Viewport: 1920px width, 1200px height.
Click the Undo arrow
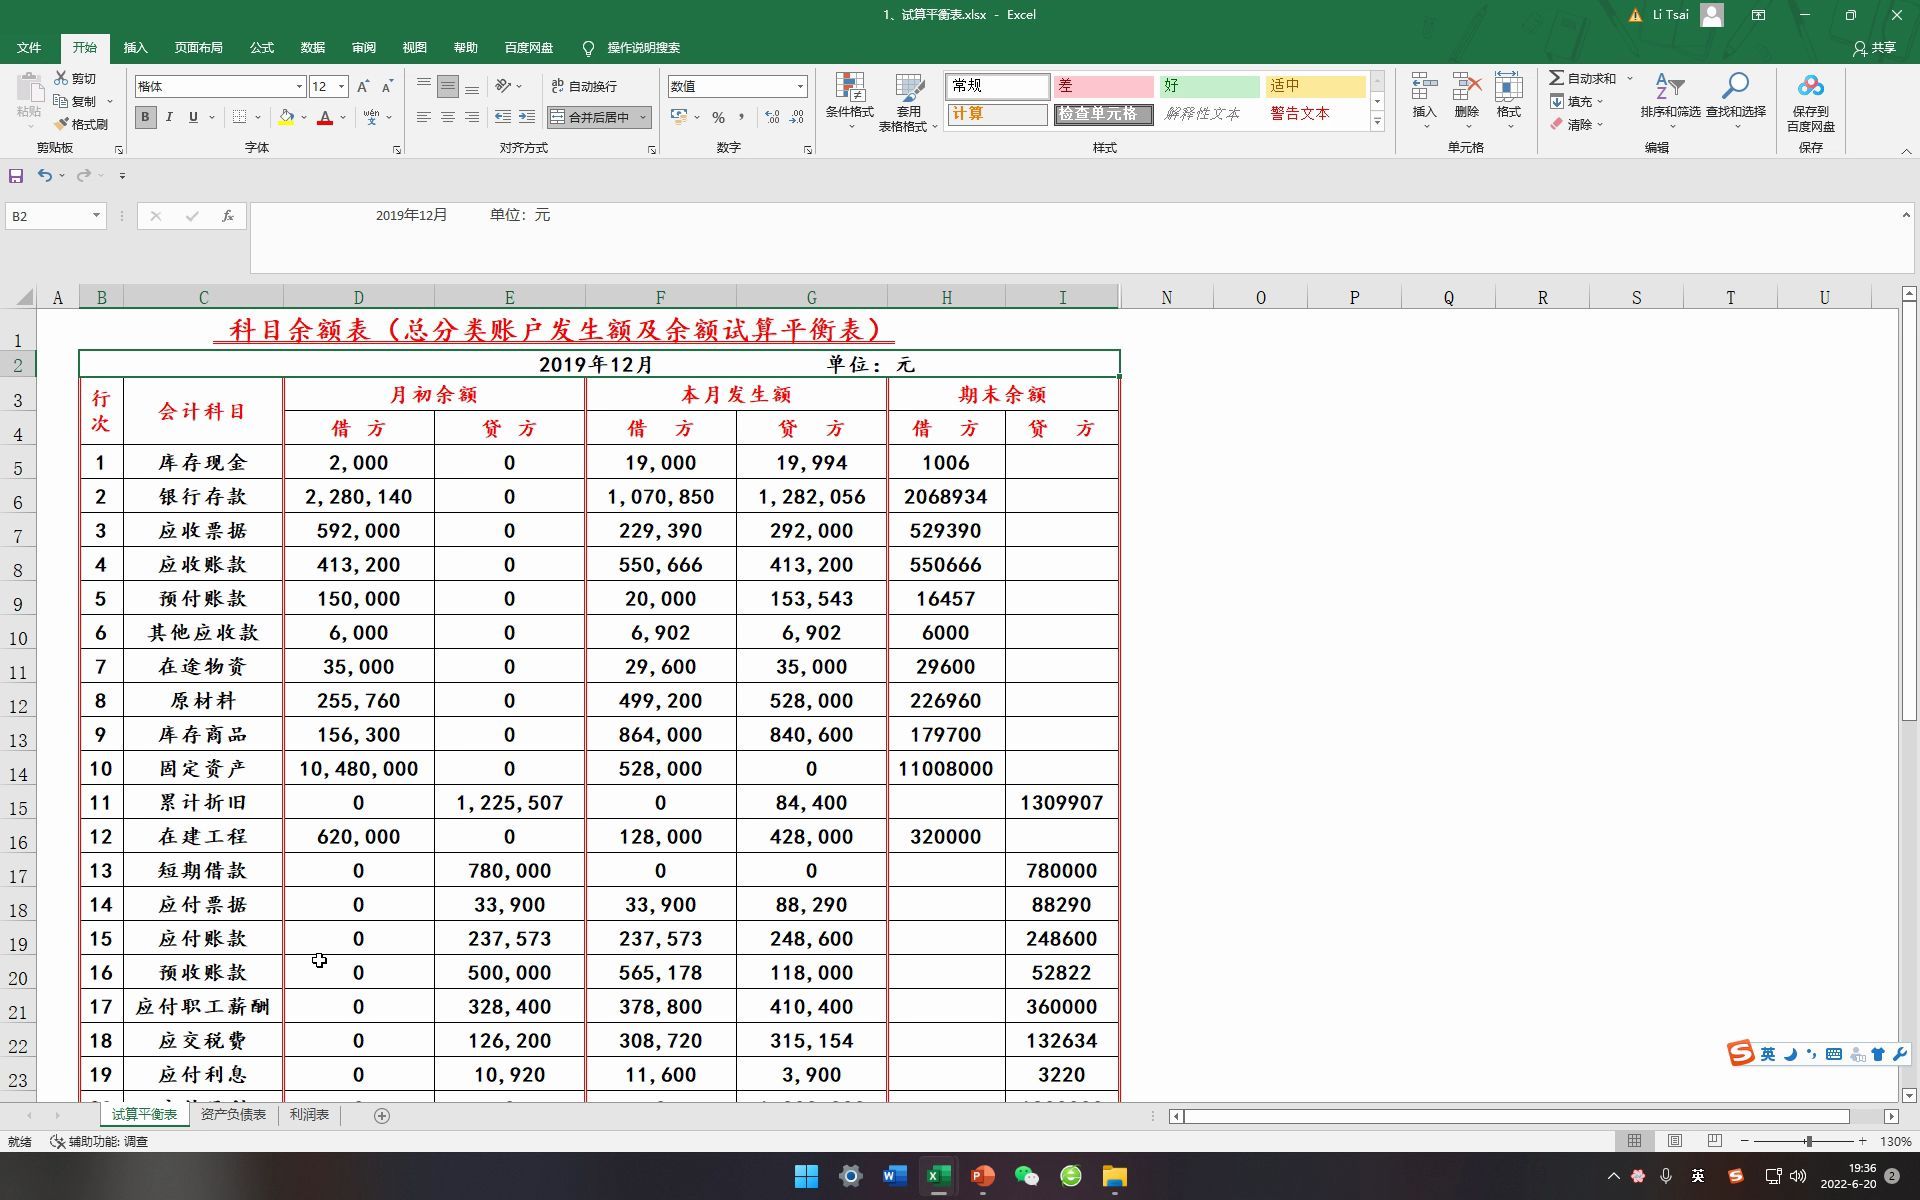coord(45,176)
